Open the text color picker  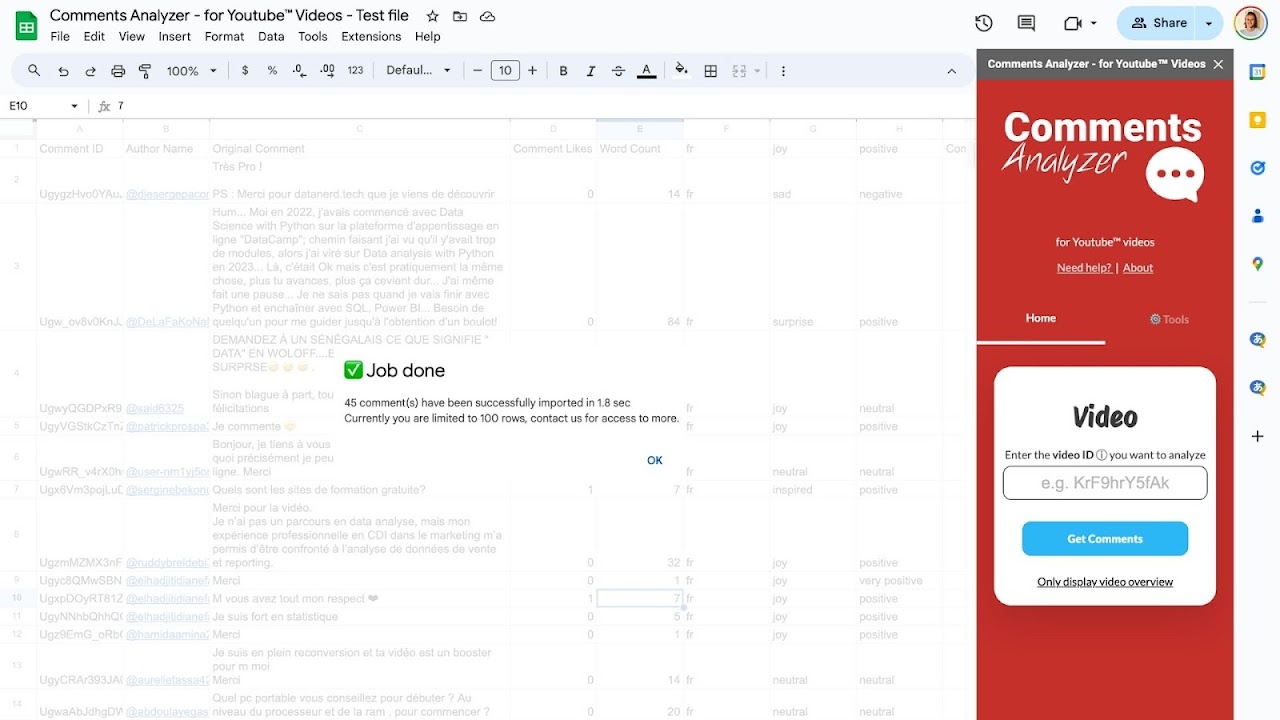pos(647,71)
